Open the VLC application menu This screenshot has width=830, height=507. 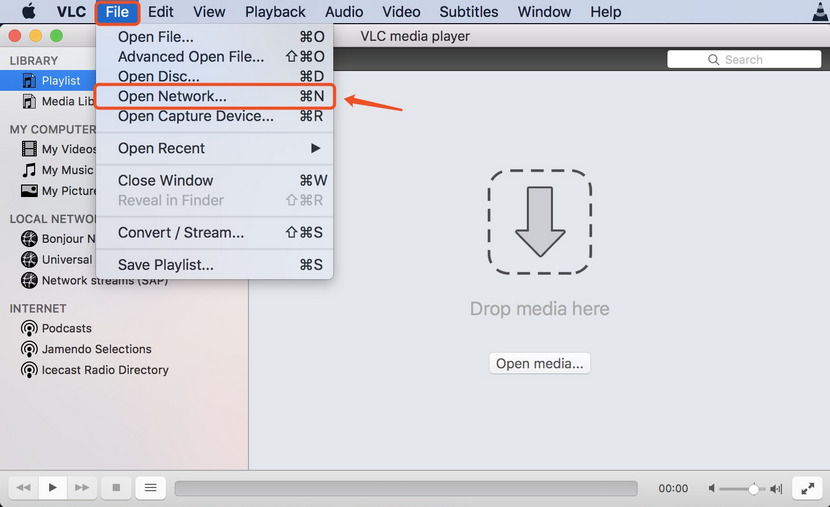click(x=71, y=12)
